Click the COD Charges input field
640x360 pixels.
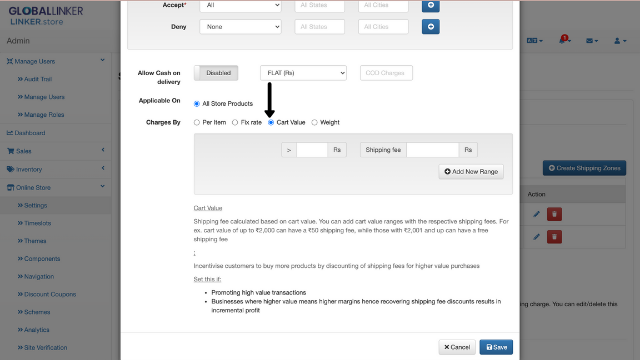point(386,73)
